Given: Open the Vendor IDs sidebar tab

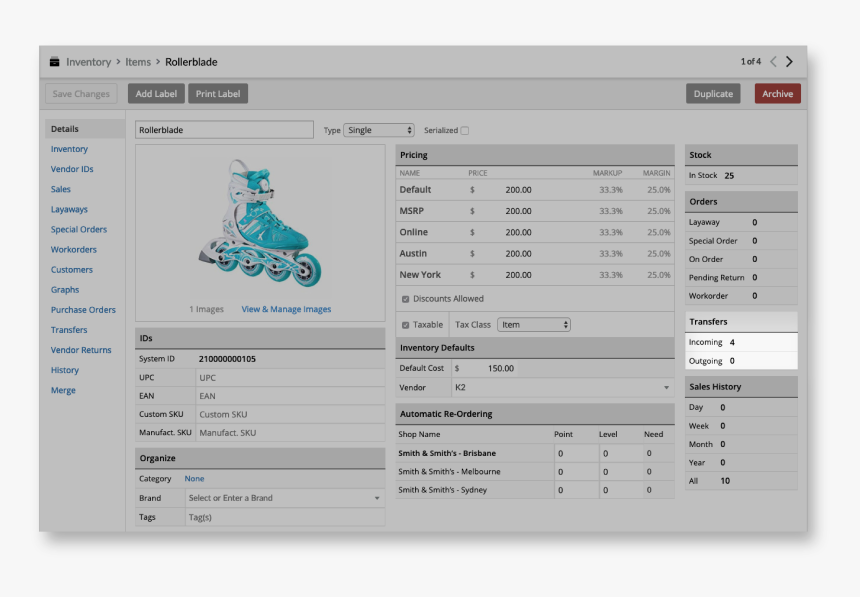Looking at the screenshot, I should (x=72, y=169).
